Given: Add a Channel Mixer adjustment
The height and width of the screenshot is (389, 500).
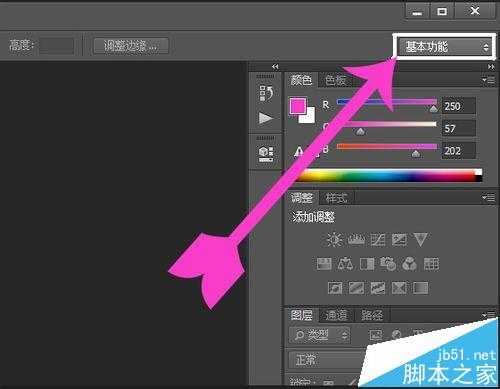Looking at the screenshot, I should (409, 264).
